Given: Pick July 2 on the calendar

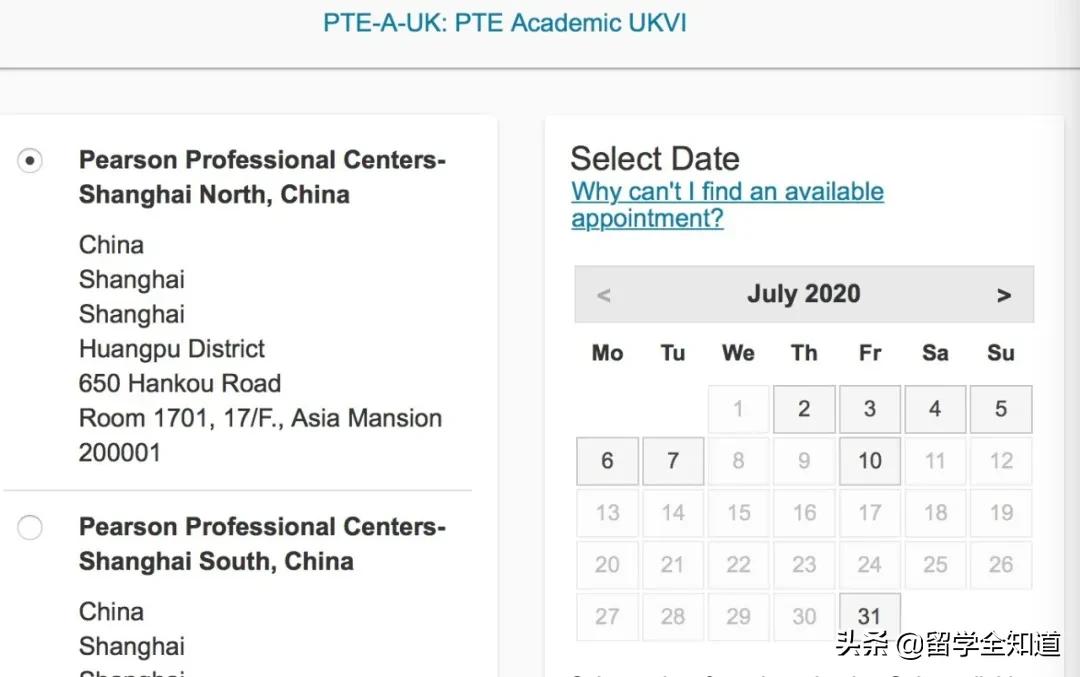Looking at the screenshot, I should pyautogui.click(x=804, y=409).
